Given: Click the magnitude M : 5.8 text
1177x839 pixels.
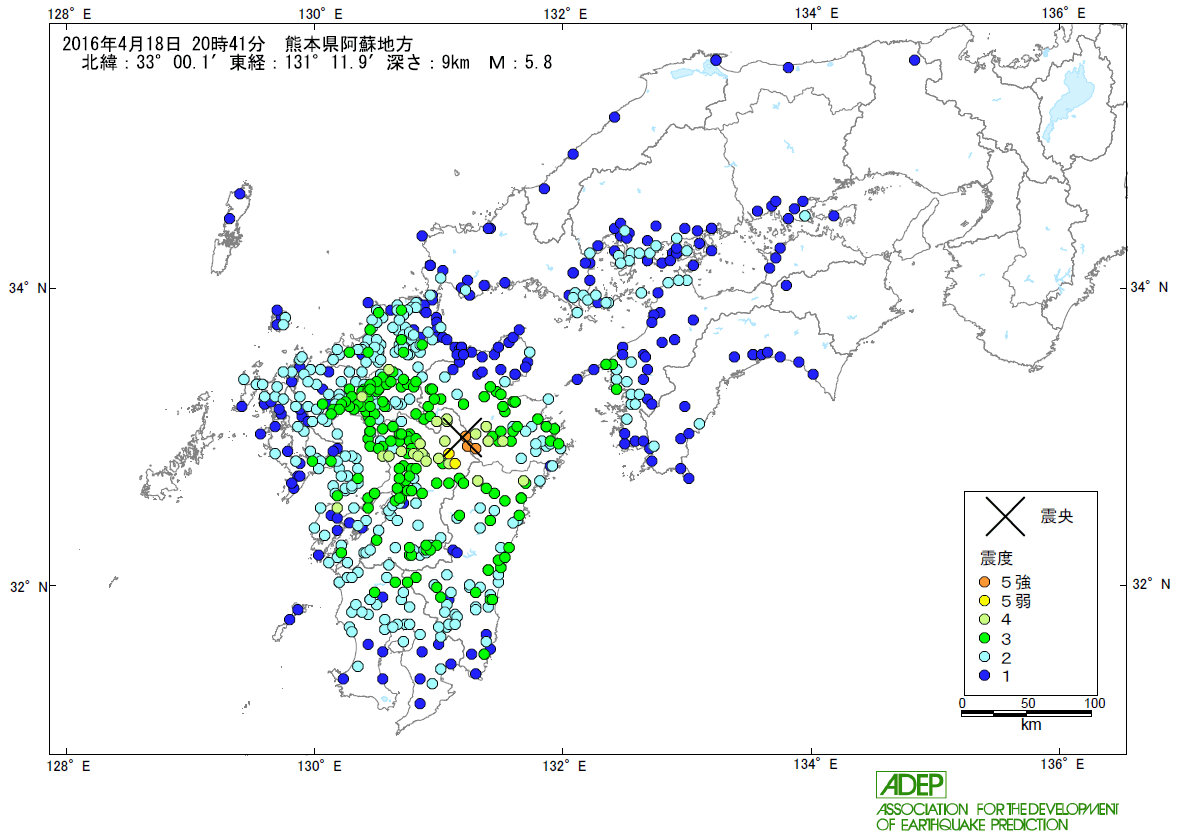Looking at the screenshot, I should pos(520,63).
